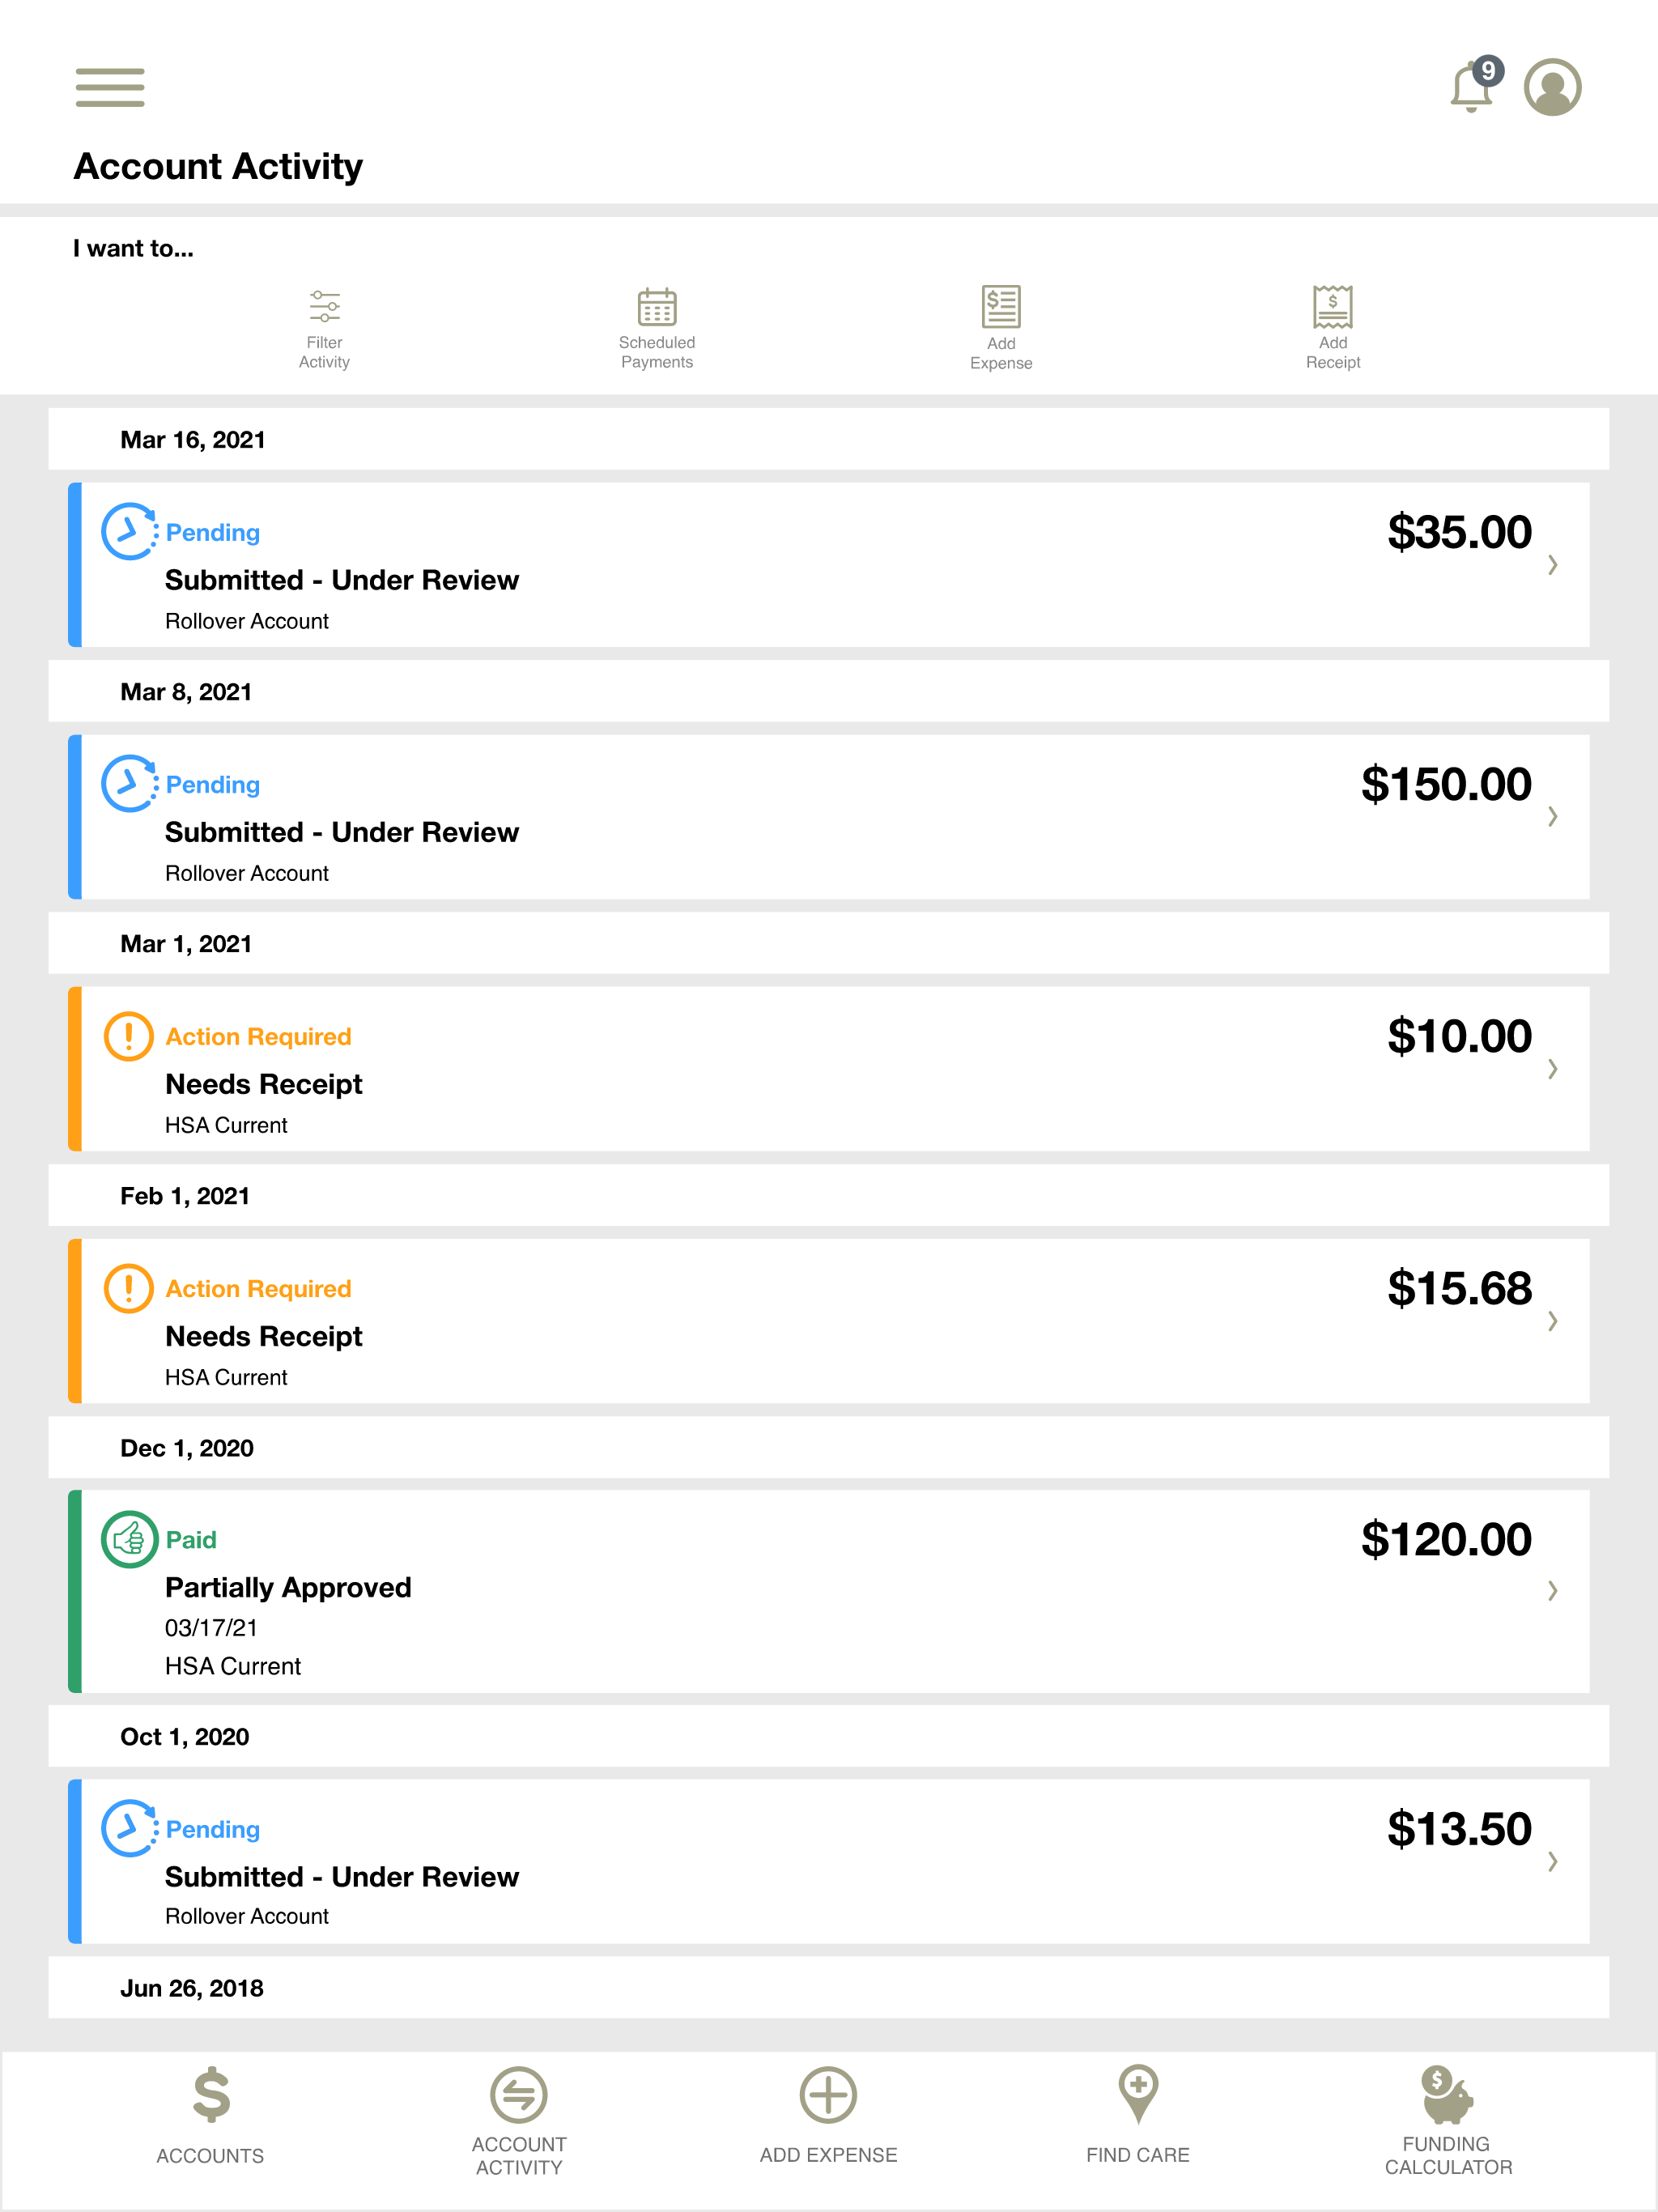
Task: Open the $10.00 Needs Receipt item
Action: (x=828, y=1069)
